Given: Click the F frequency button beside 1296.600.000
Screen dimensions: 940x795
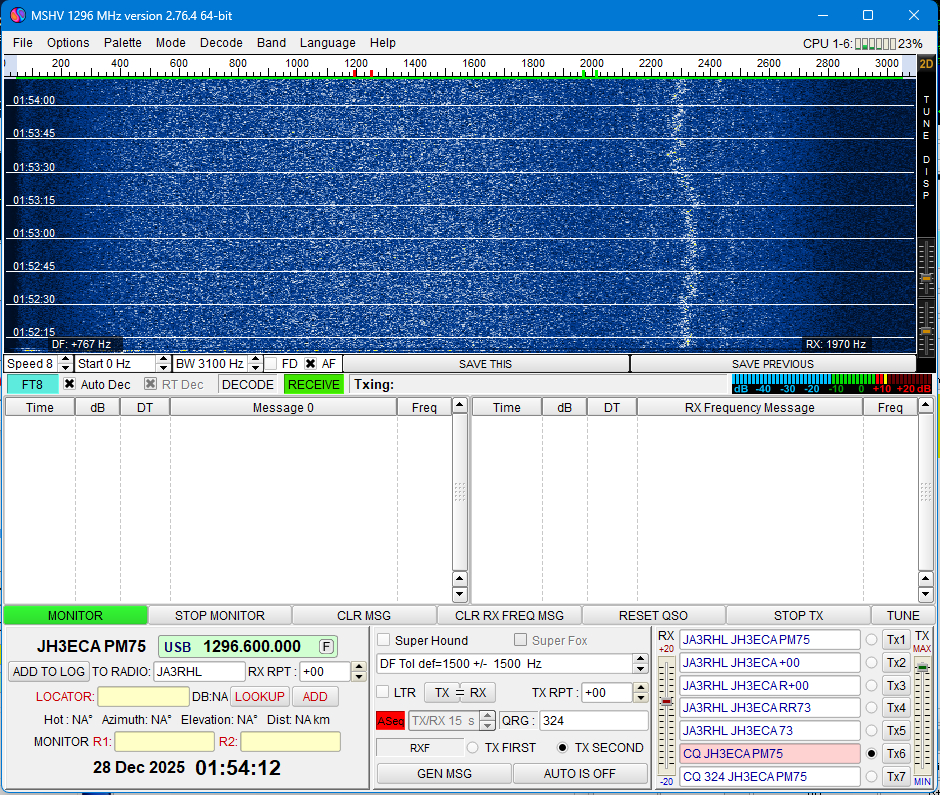Looking at the screenshot, I should [x=327, y=646].
